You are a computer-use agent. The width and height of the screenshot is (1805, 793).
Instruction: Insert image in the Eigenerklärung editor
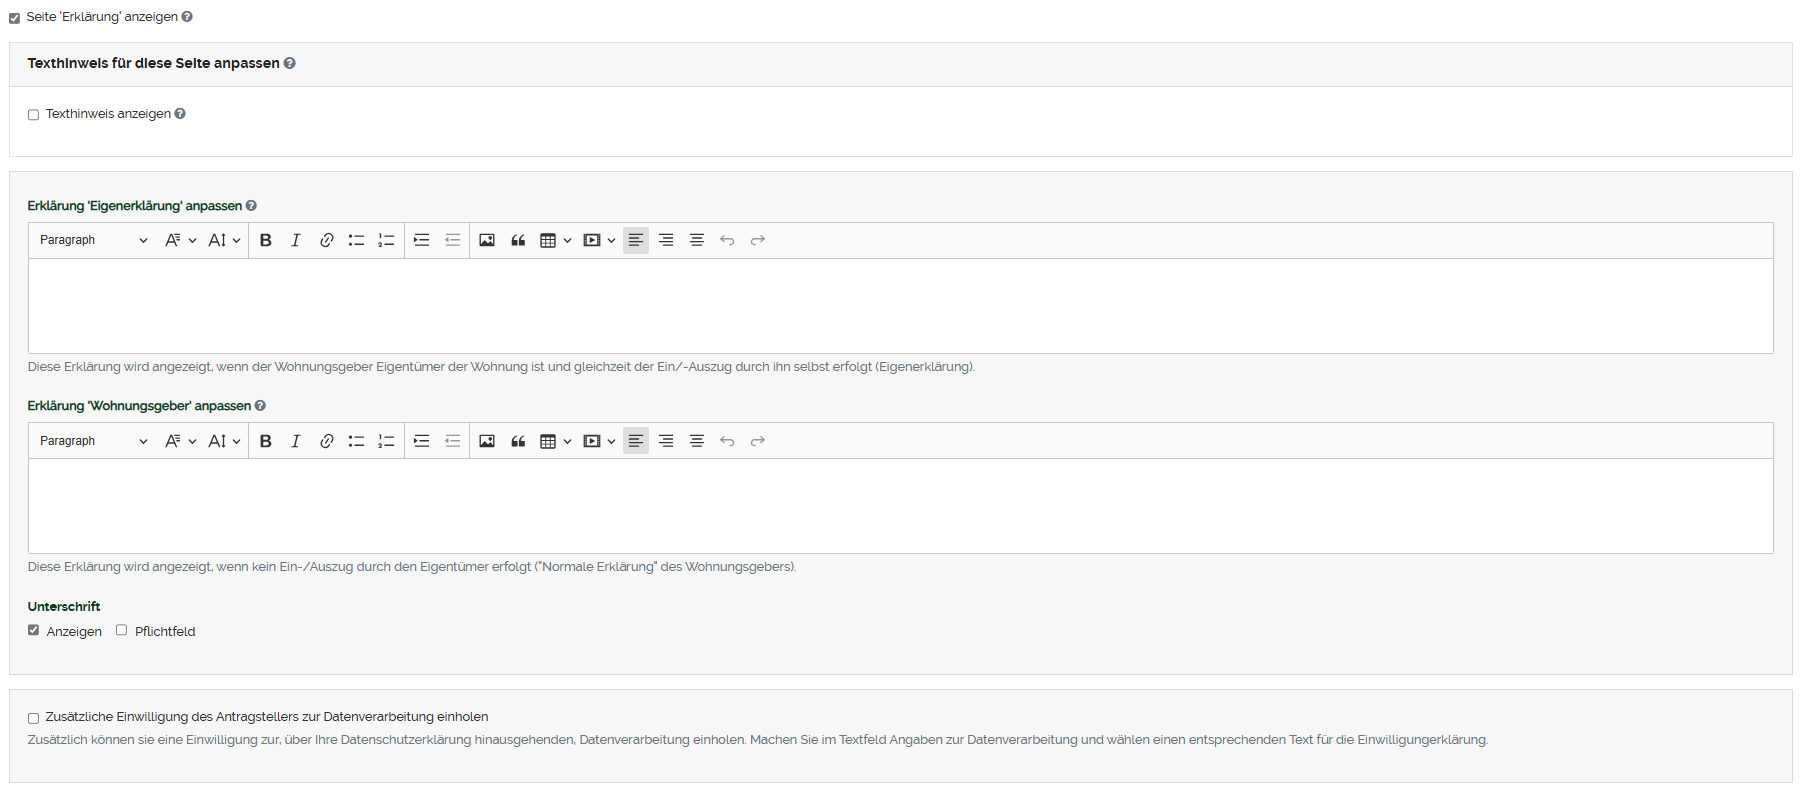[x=487, y=240]
